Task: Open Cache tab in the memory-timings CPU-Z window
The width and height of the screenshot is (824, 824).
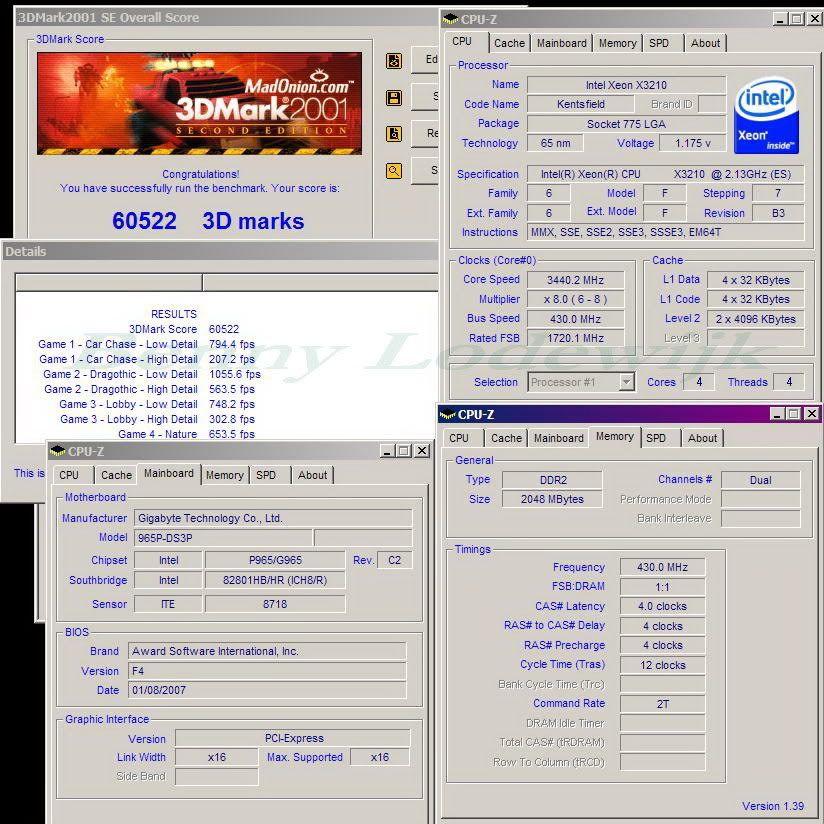Action: (x=506, y=438)
